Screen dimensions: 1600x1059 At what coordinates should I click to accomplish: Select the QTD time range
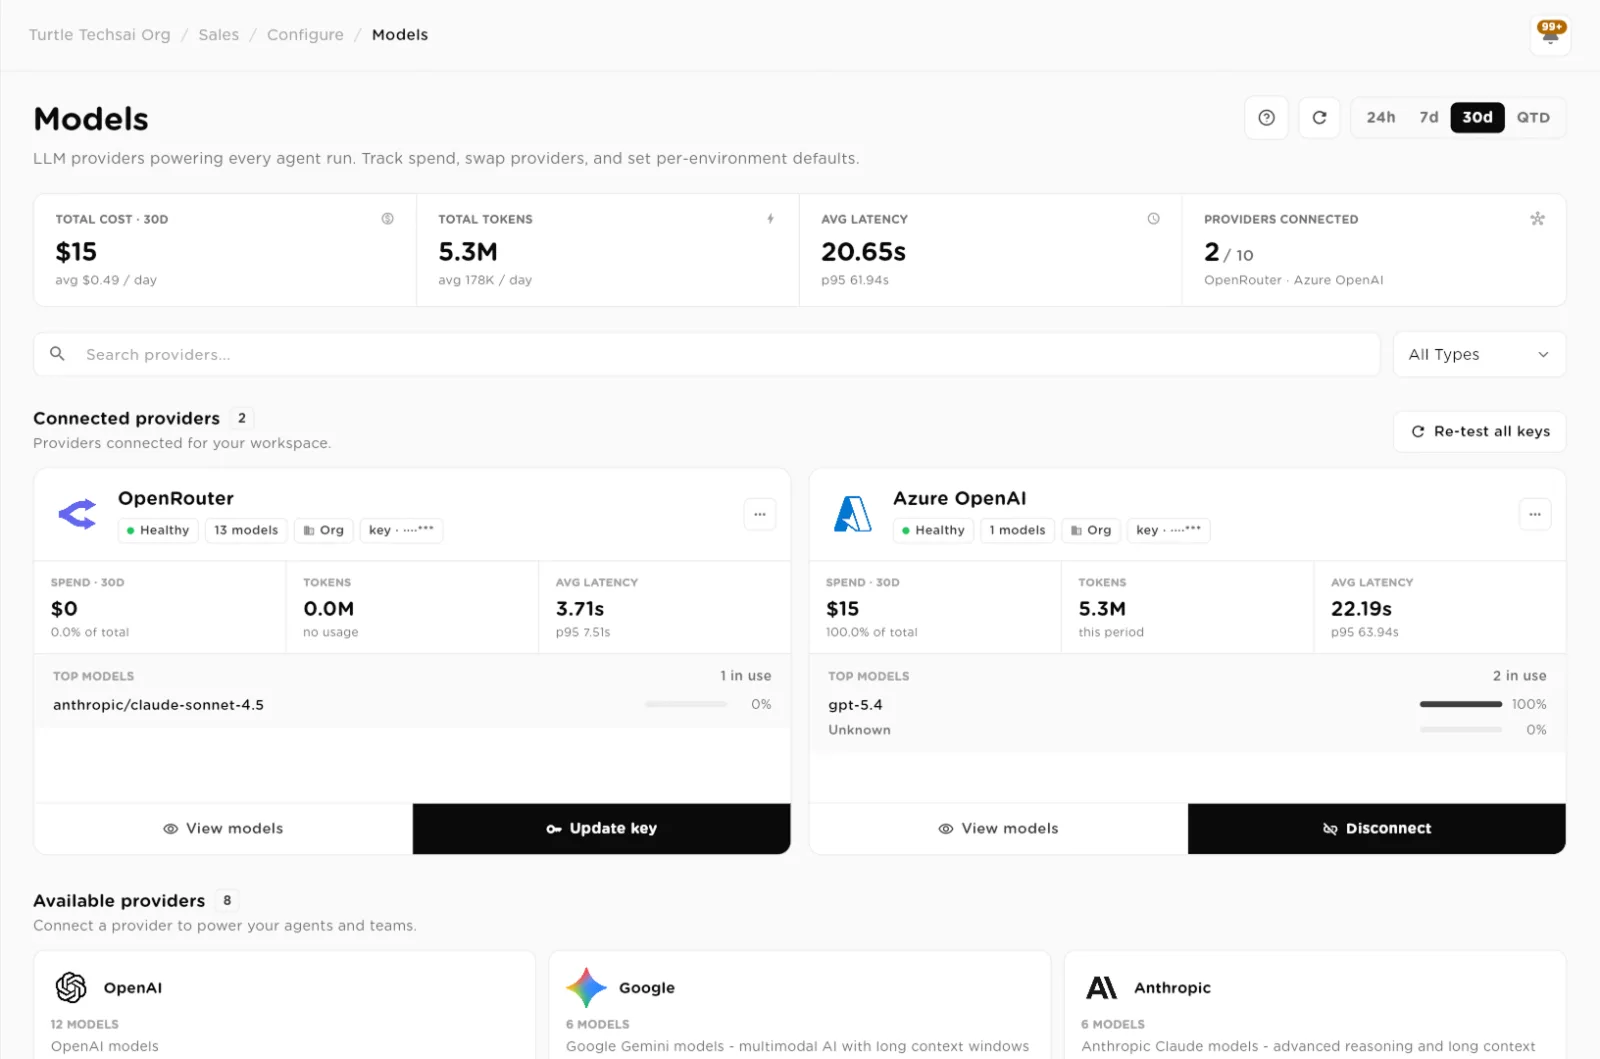[x=1533, y=118]
